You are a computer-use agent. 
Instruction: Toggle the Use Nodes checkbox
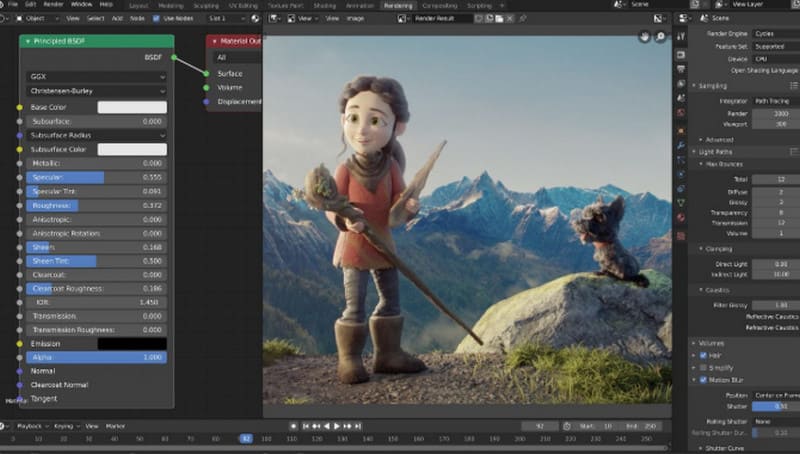[x=156, y=18]
